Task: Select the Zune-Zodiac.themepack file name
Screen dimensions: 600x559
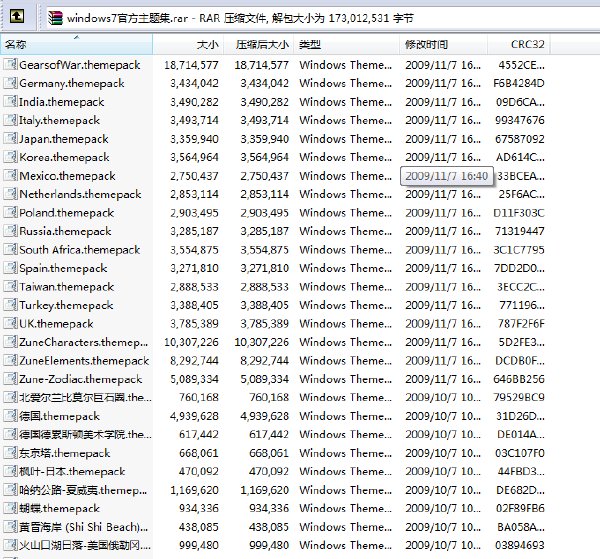Action: [81, 379]
